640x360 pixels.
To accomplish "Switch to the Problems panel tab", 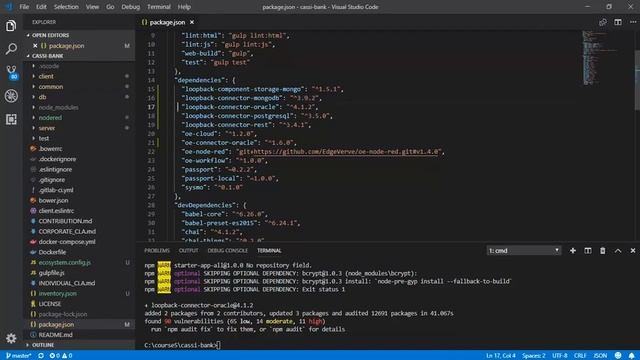I will 157,251.
